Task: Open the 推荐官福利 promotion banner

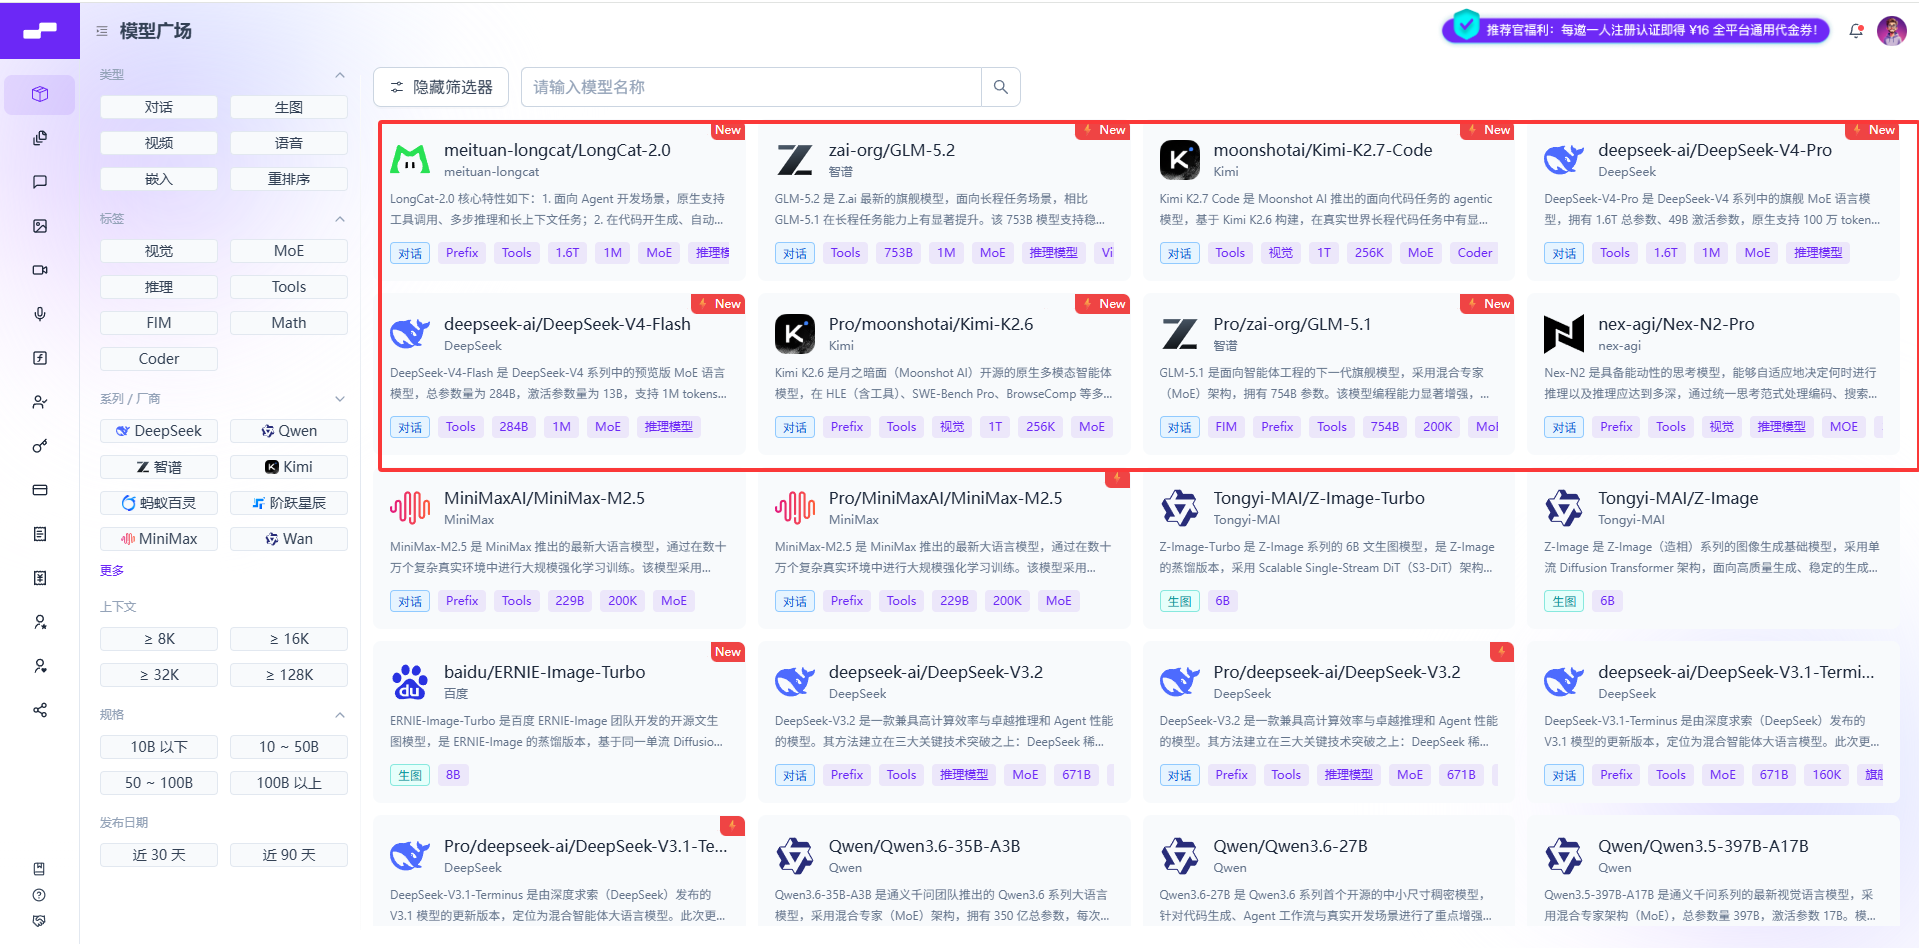Action: point(1636,30)
